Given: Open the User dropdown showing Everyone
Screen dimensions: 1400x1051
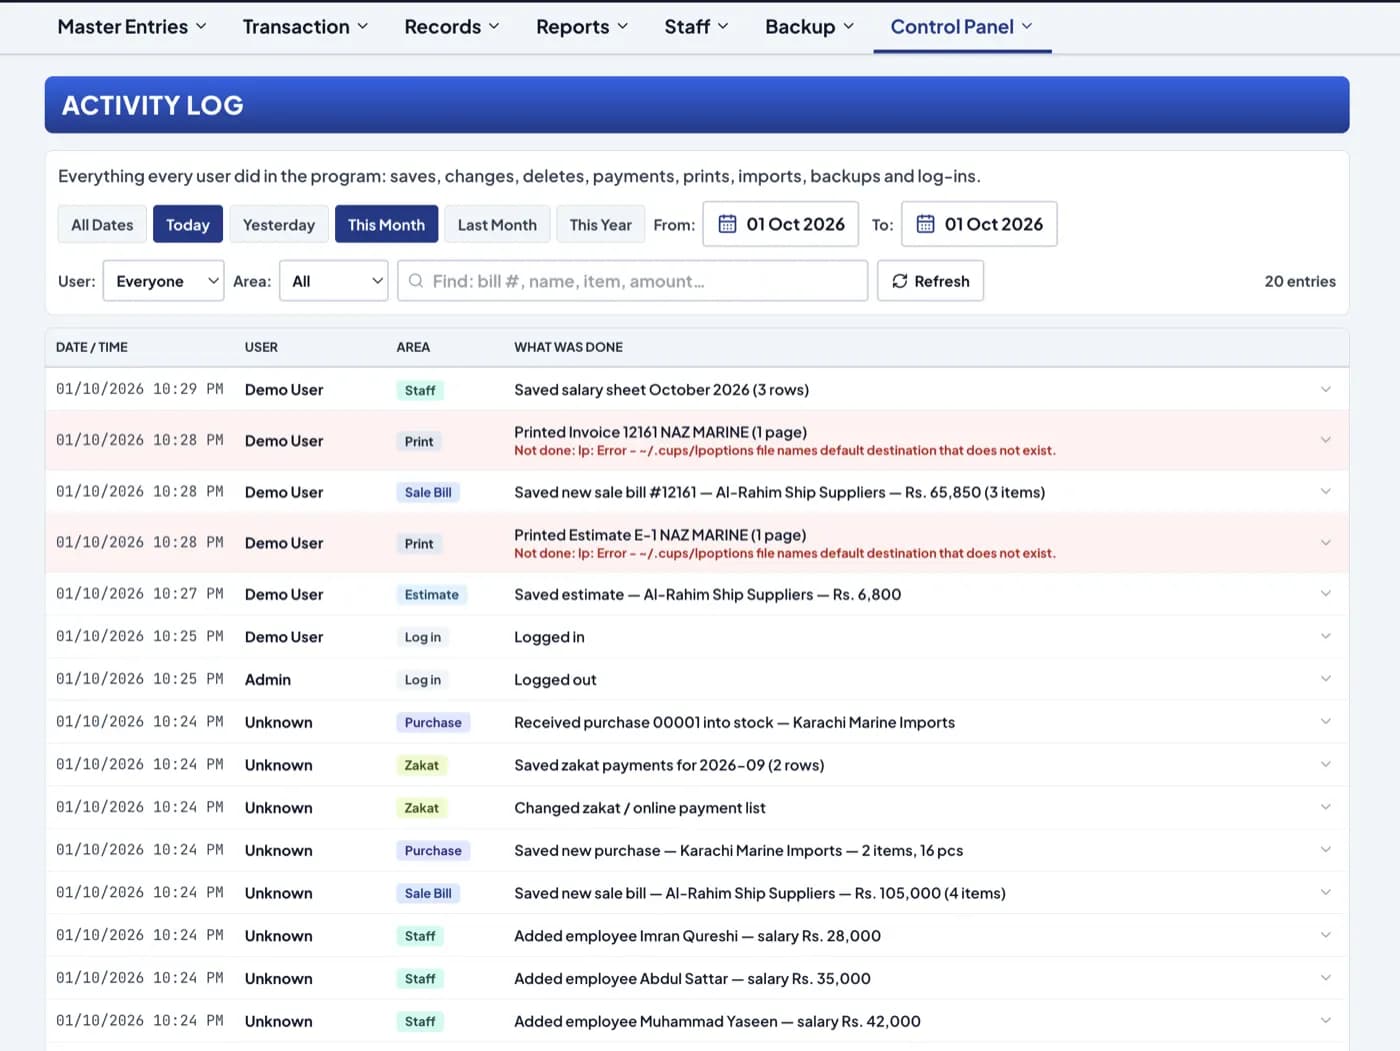Looking at the screenshot, I should click(163, 281).
